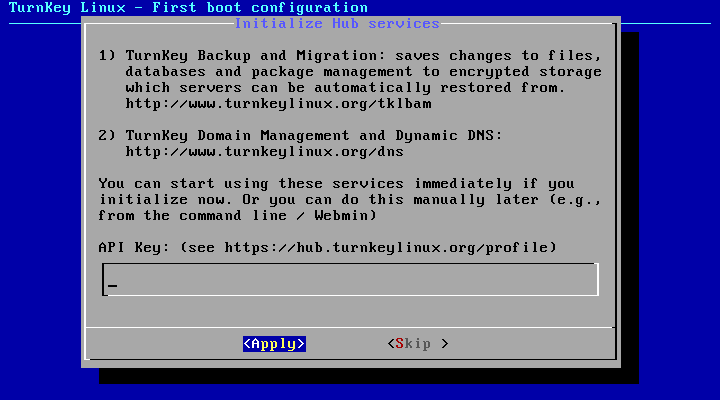Focus the API Key input field
720x400 pixels.
350,279
